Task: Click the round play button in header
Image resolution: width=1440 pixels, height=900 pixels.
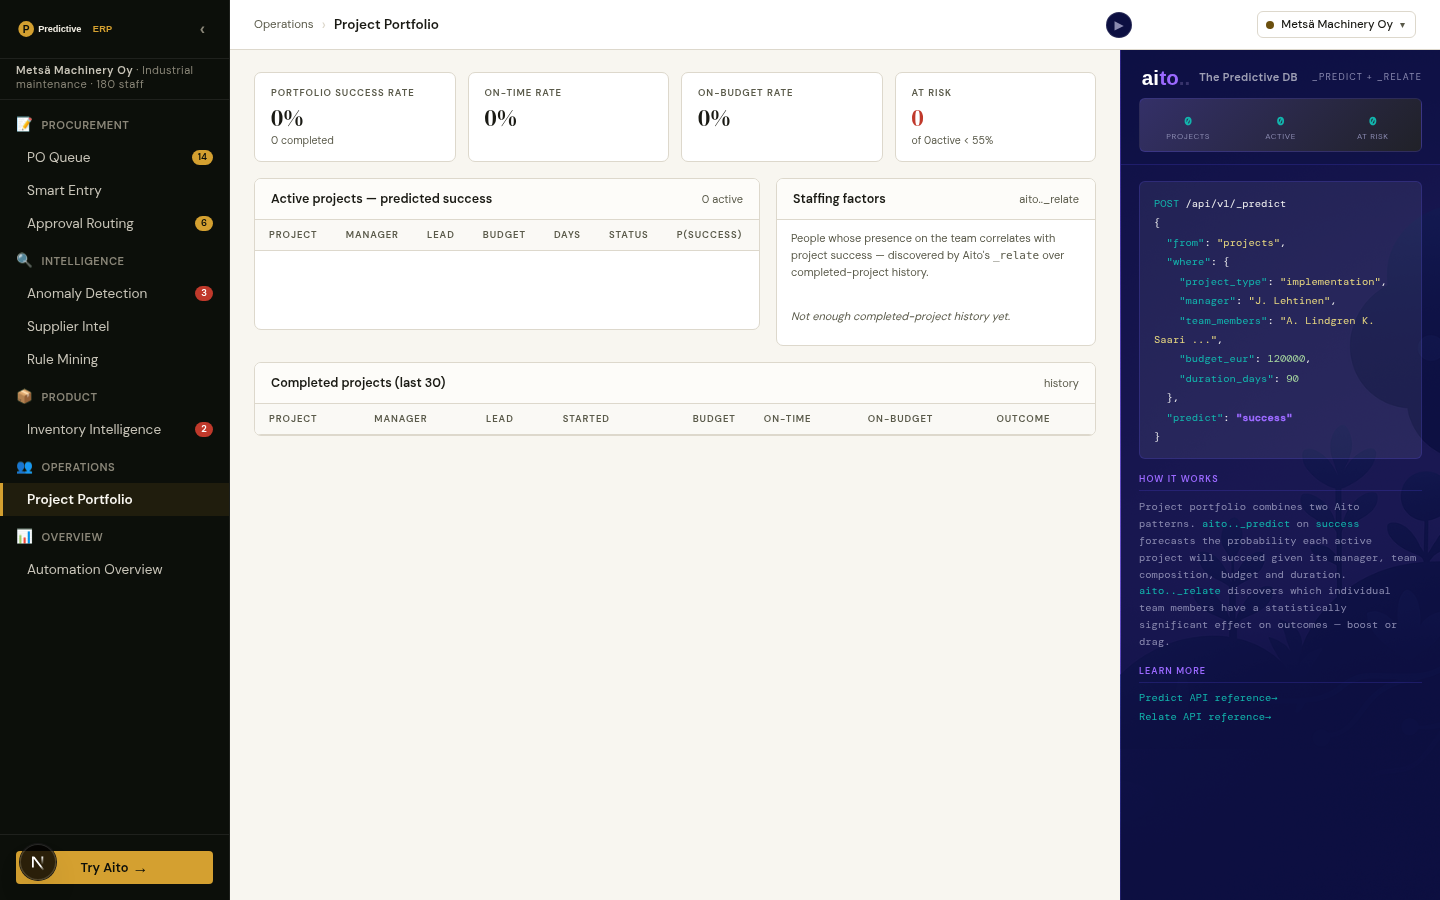Action: [1118, 25]
